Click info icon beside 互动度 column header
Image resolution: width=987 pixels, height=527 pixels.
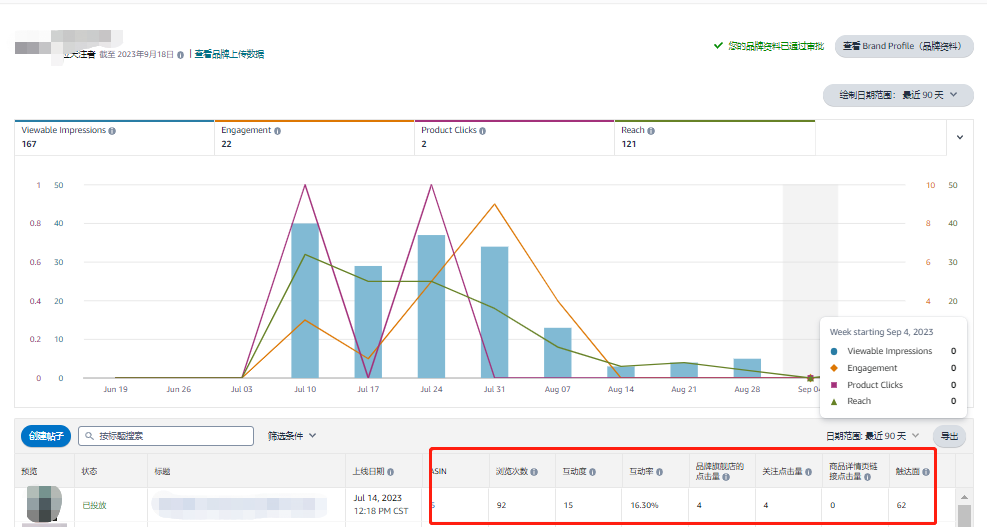pos(592,472)
